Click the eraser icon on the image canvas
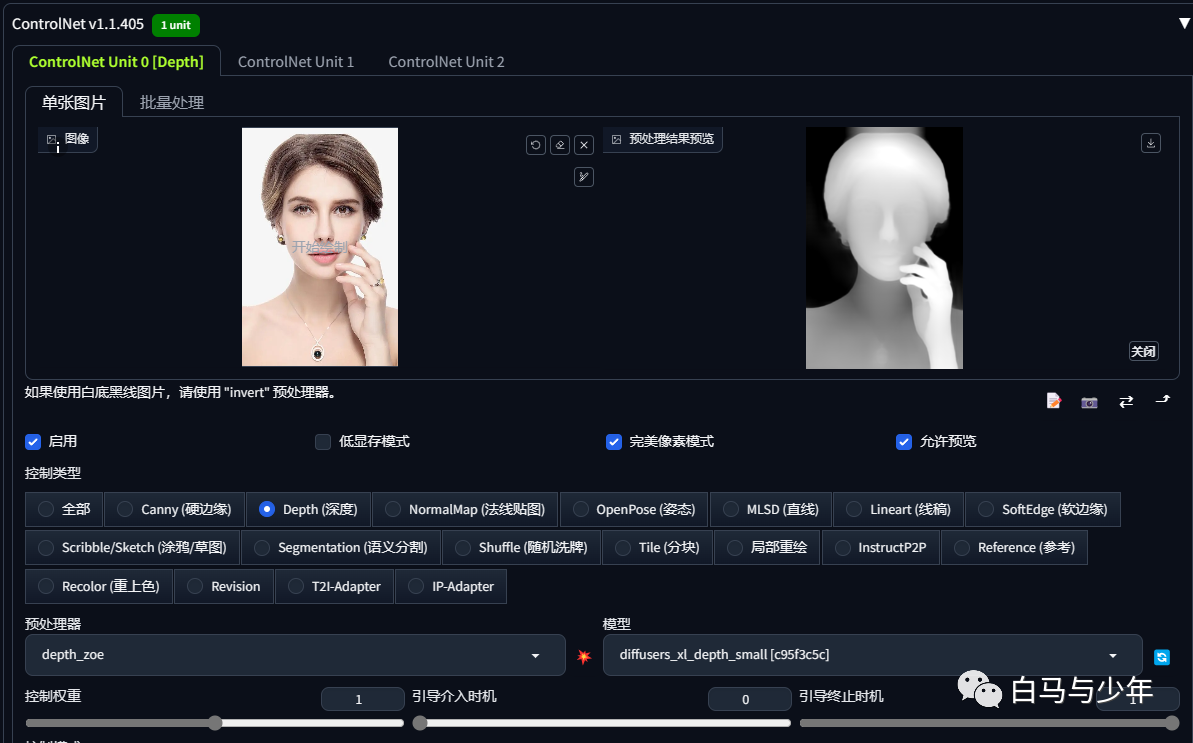1193x743 pixels. pyautogui.click(x=560, y=144)
